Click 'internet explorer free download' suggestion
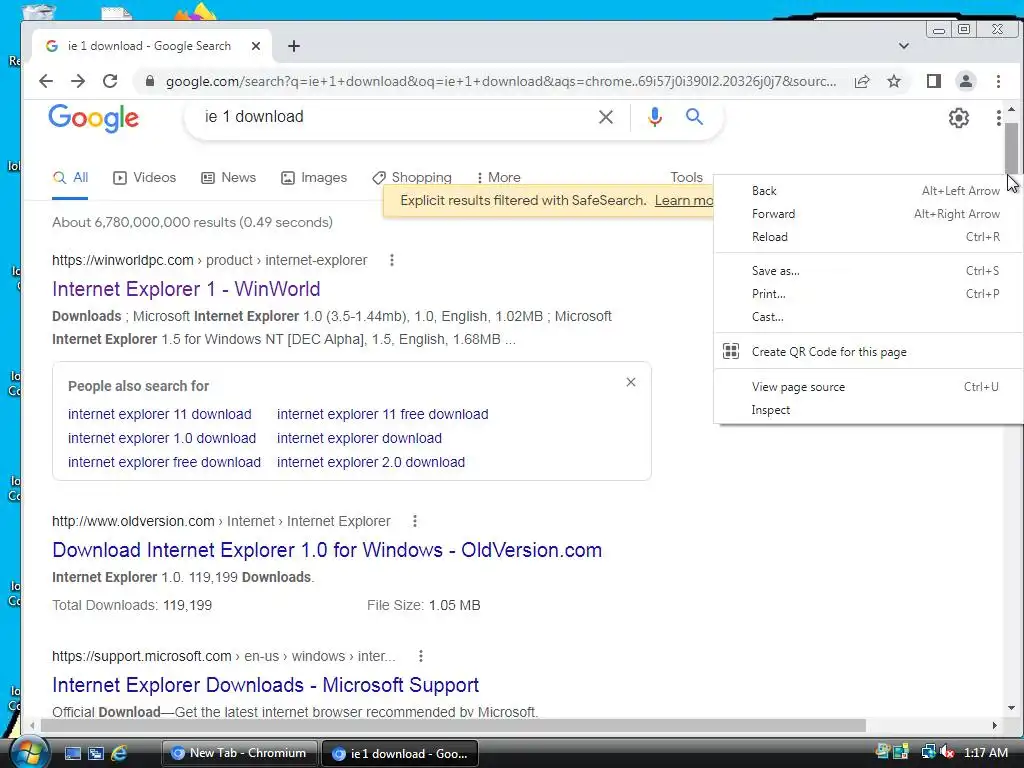Image resolution: width=1024 pixels, height=768 pixels. point(165,462)
